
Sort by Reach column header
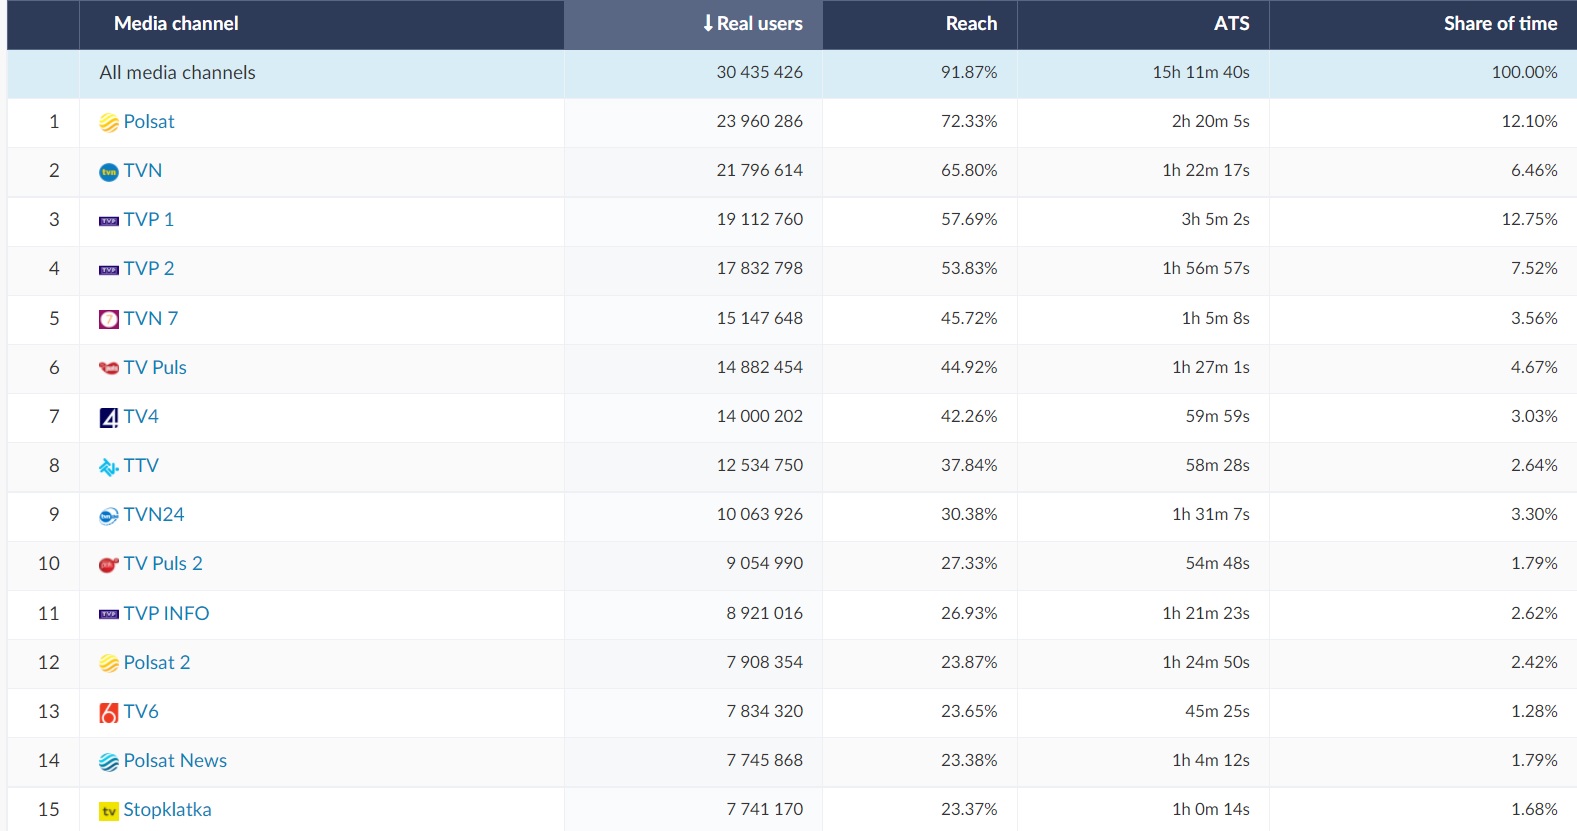(x=970, y=24)
